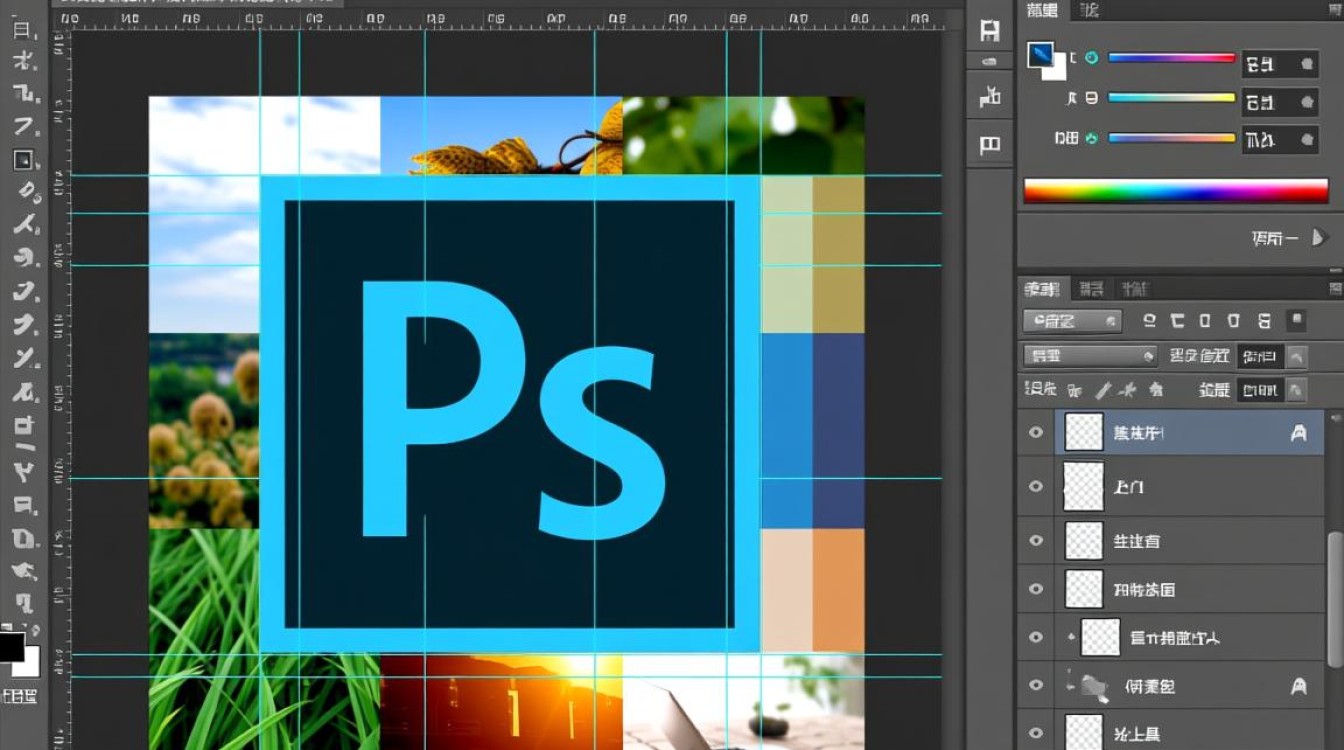1344x750 pixels.
Task: Click the black foreground color swatch in toolbar
Action: 11,647
